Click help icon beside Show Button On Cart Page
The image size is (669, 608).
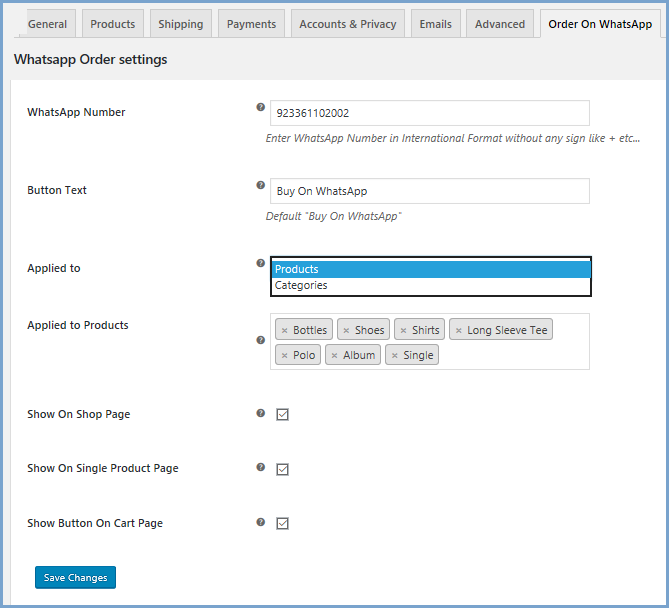point(261,522)
